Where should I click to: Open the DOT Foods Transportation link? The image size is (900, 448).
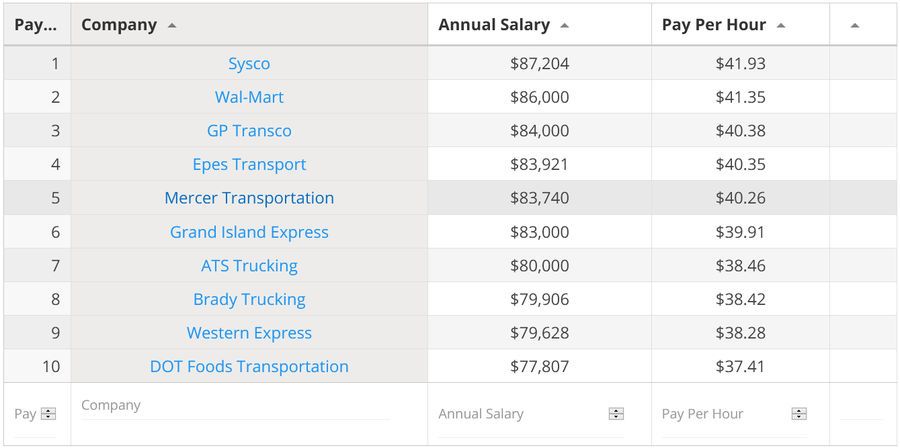[249, 367]
